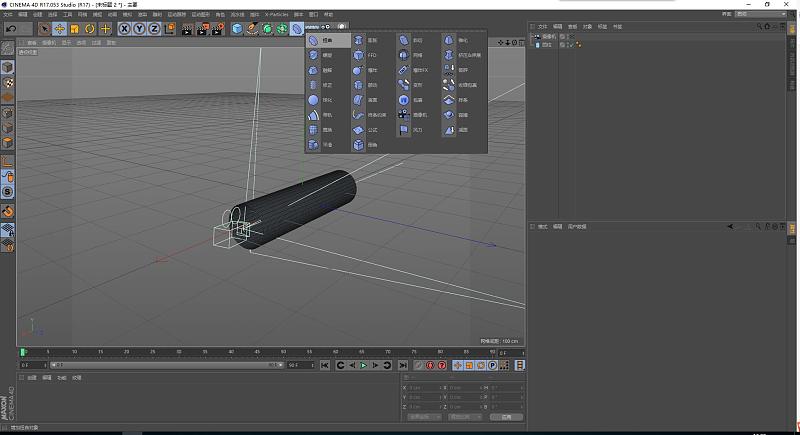Viewport: 800px width, 435px height.
Task: Open the object manager 编辑 menu
Action: (x=557, y=26)
